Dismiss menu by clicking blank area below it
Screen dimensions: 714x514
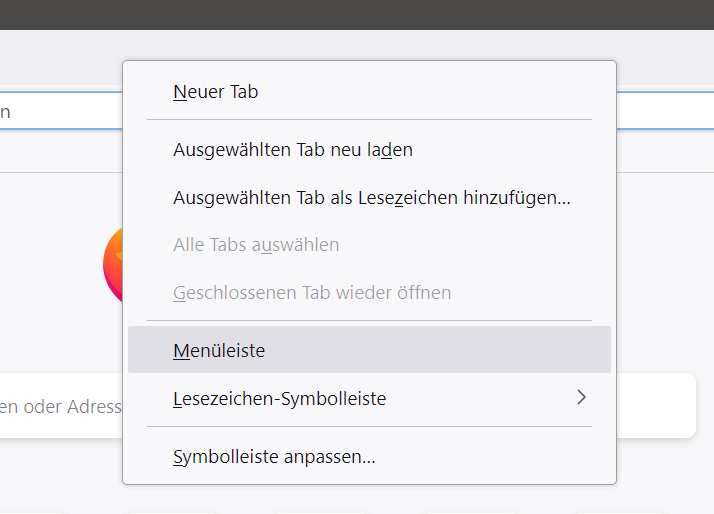pyautogui.click(x=369, y=500)
